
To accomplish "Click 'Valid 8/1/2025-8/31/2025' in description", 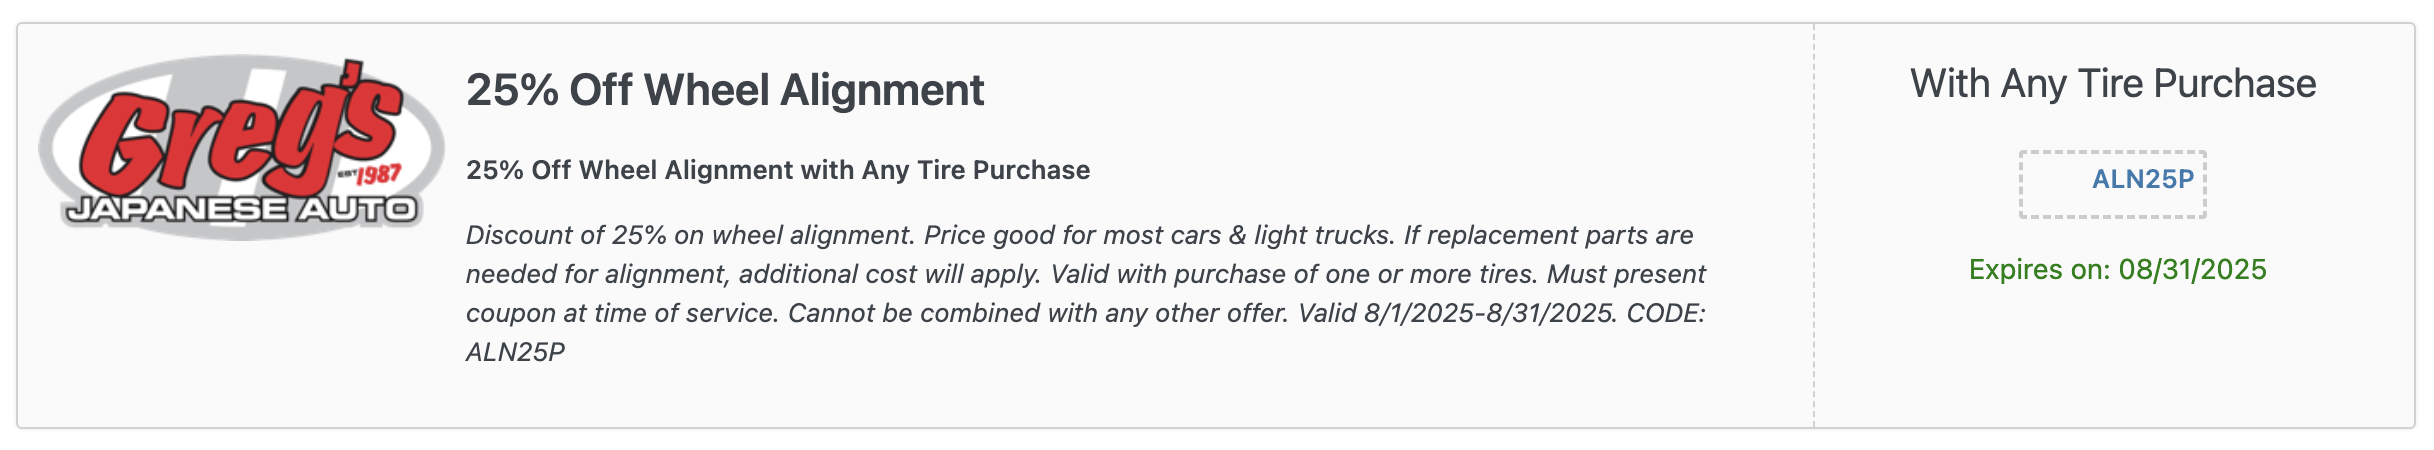I will 1457,313.
